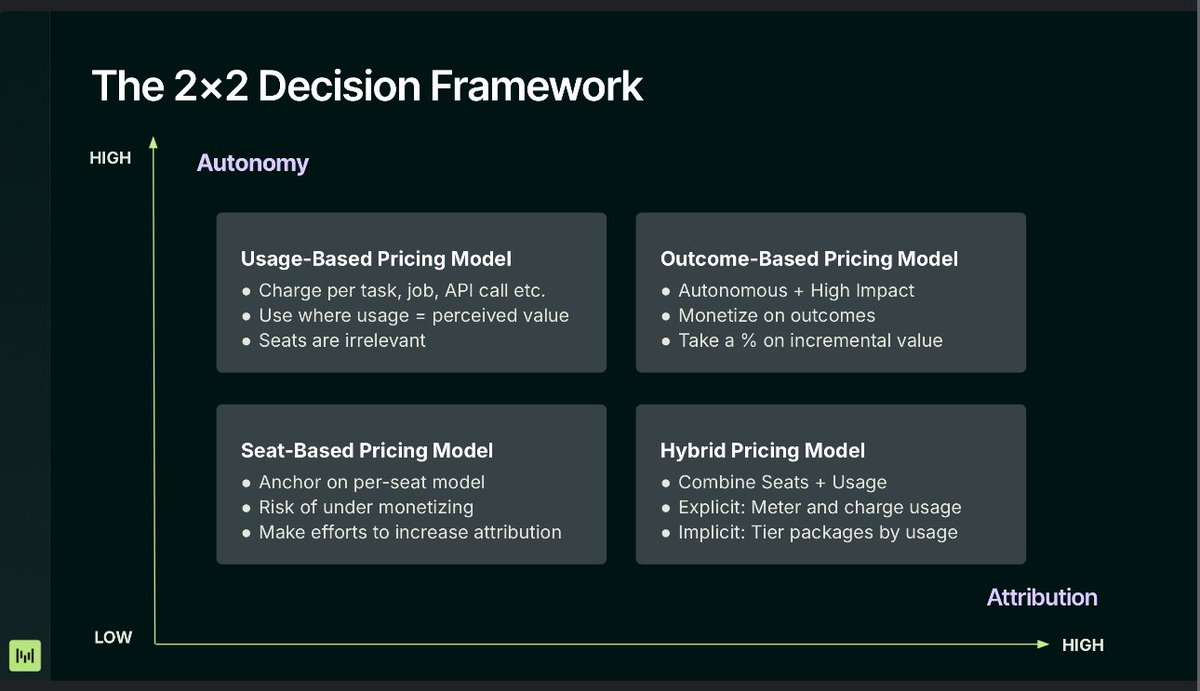
Task: Click 'Take a % on incremental value' bullet
Action: (810, 340)
